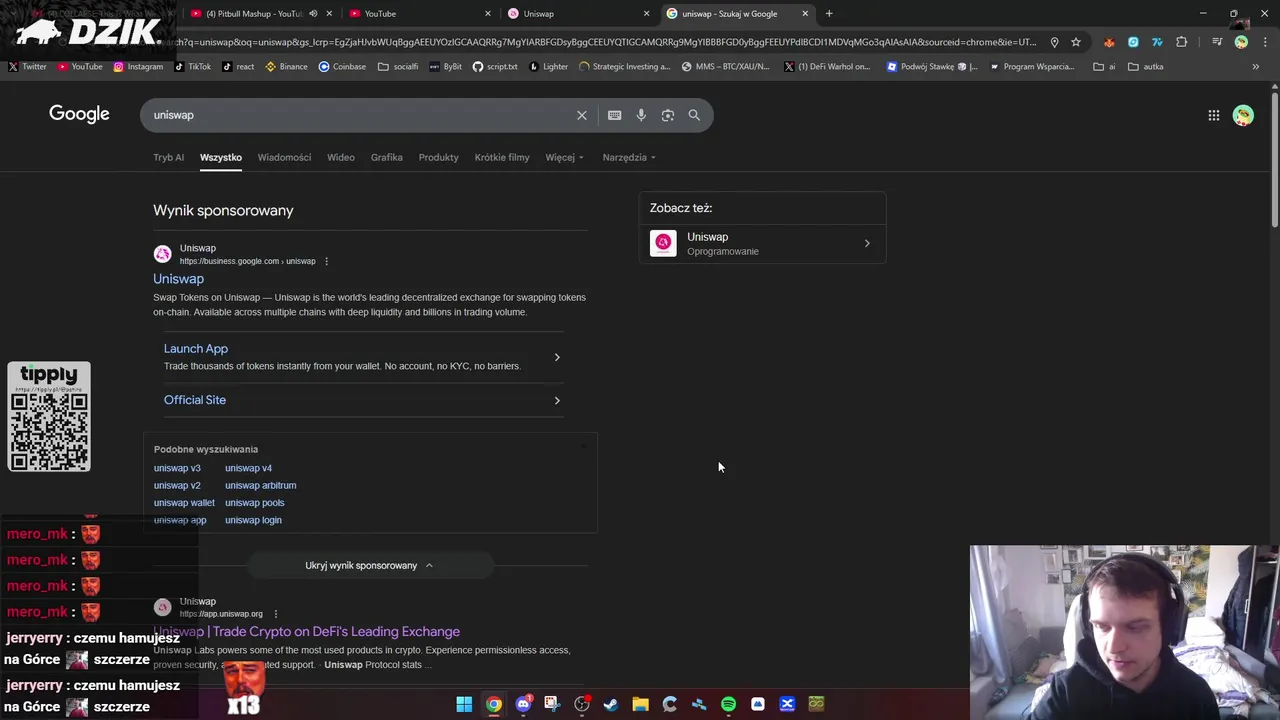Open the Windows Start menu
The width and height of the screenshot is (1280, 720).
pos(464,704)
